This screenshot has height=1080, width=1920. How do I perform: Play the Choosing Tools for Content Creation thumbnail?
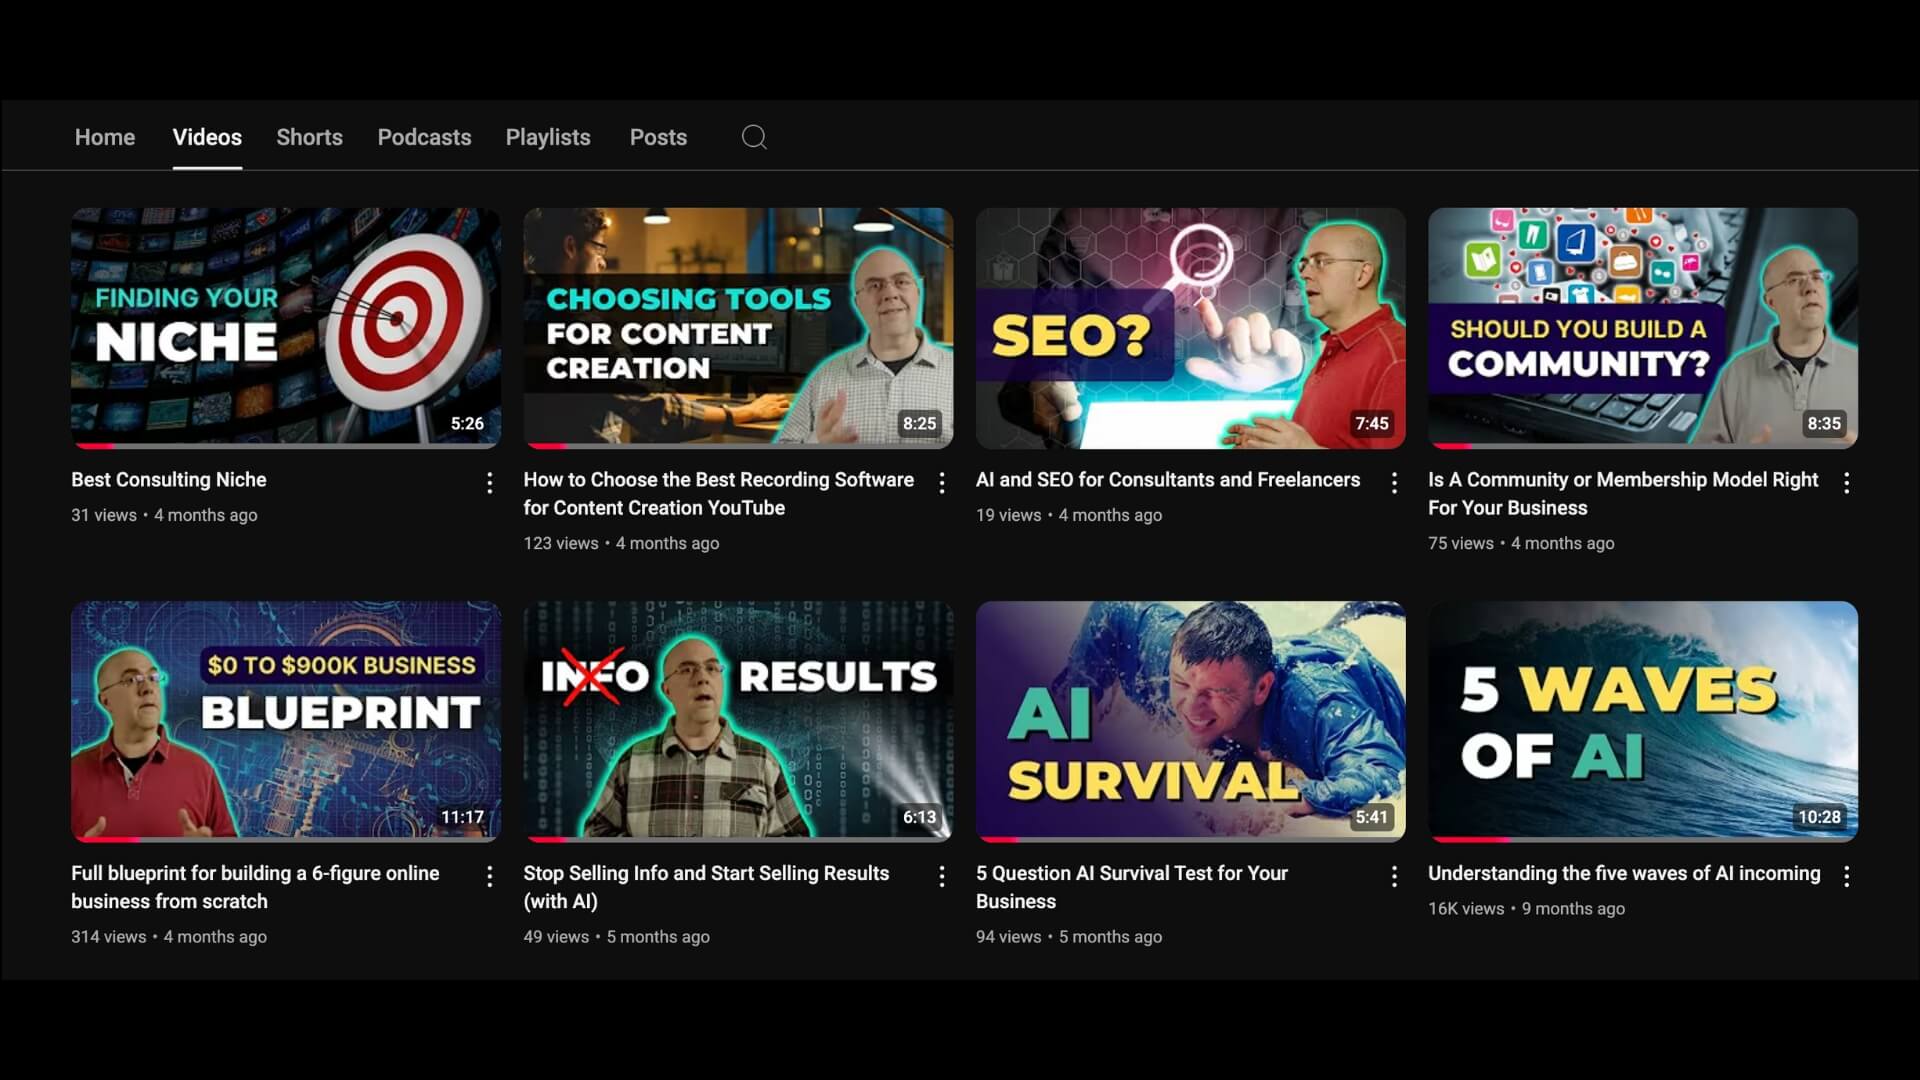click(x=738, y=328)
